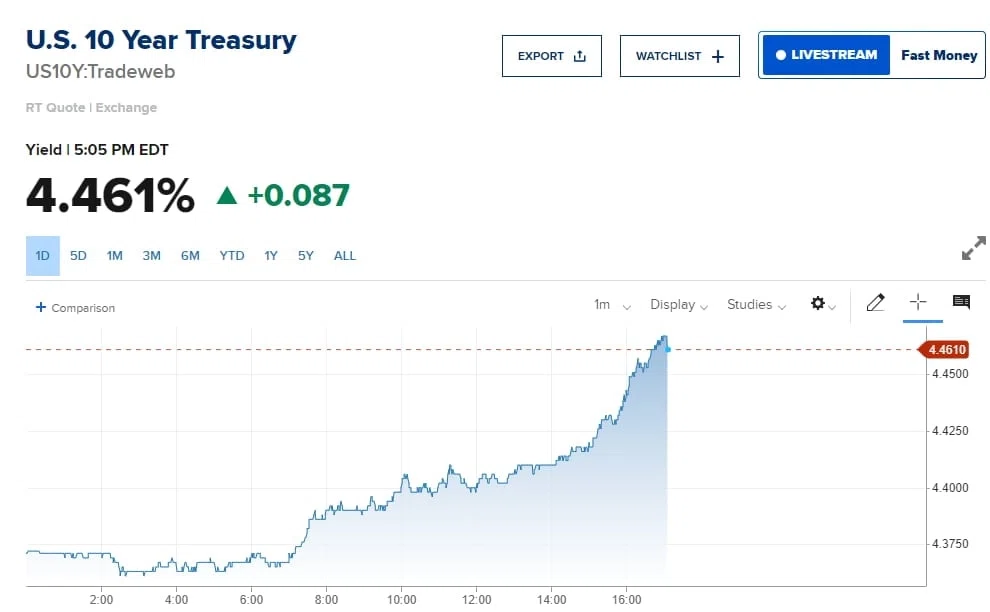
Task: Open chart settings gear menu
Action: click(x=823, y=304)
